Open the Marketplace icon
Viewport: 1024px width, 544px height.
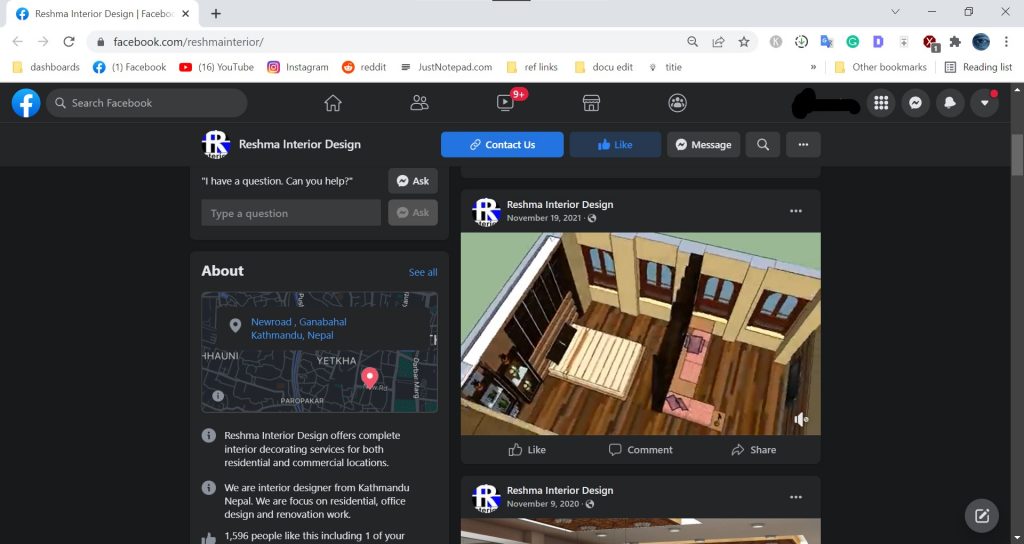click(x=591, y=103)
